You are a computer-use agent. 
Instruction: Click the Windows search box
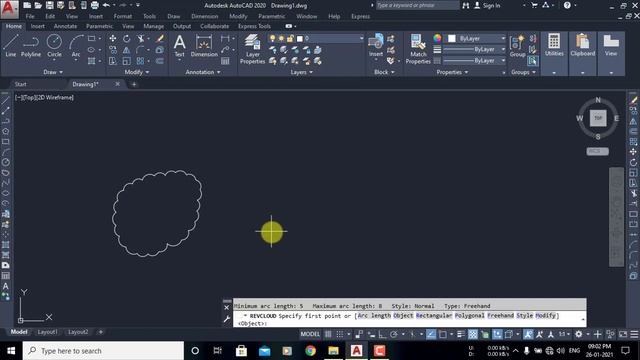pyautogui.click(x=103, y=351)
